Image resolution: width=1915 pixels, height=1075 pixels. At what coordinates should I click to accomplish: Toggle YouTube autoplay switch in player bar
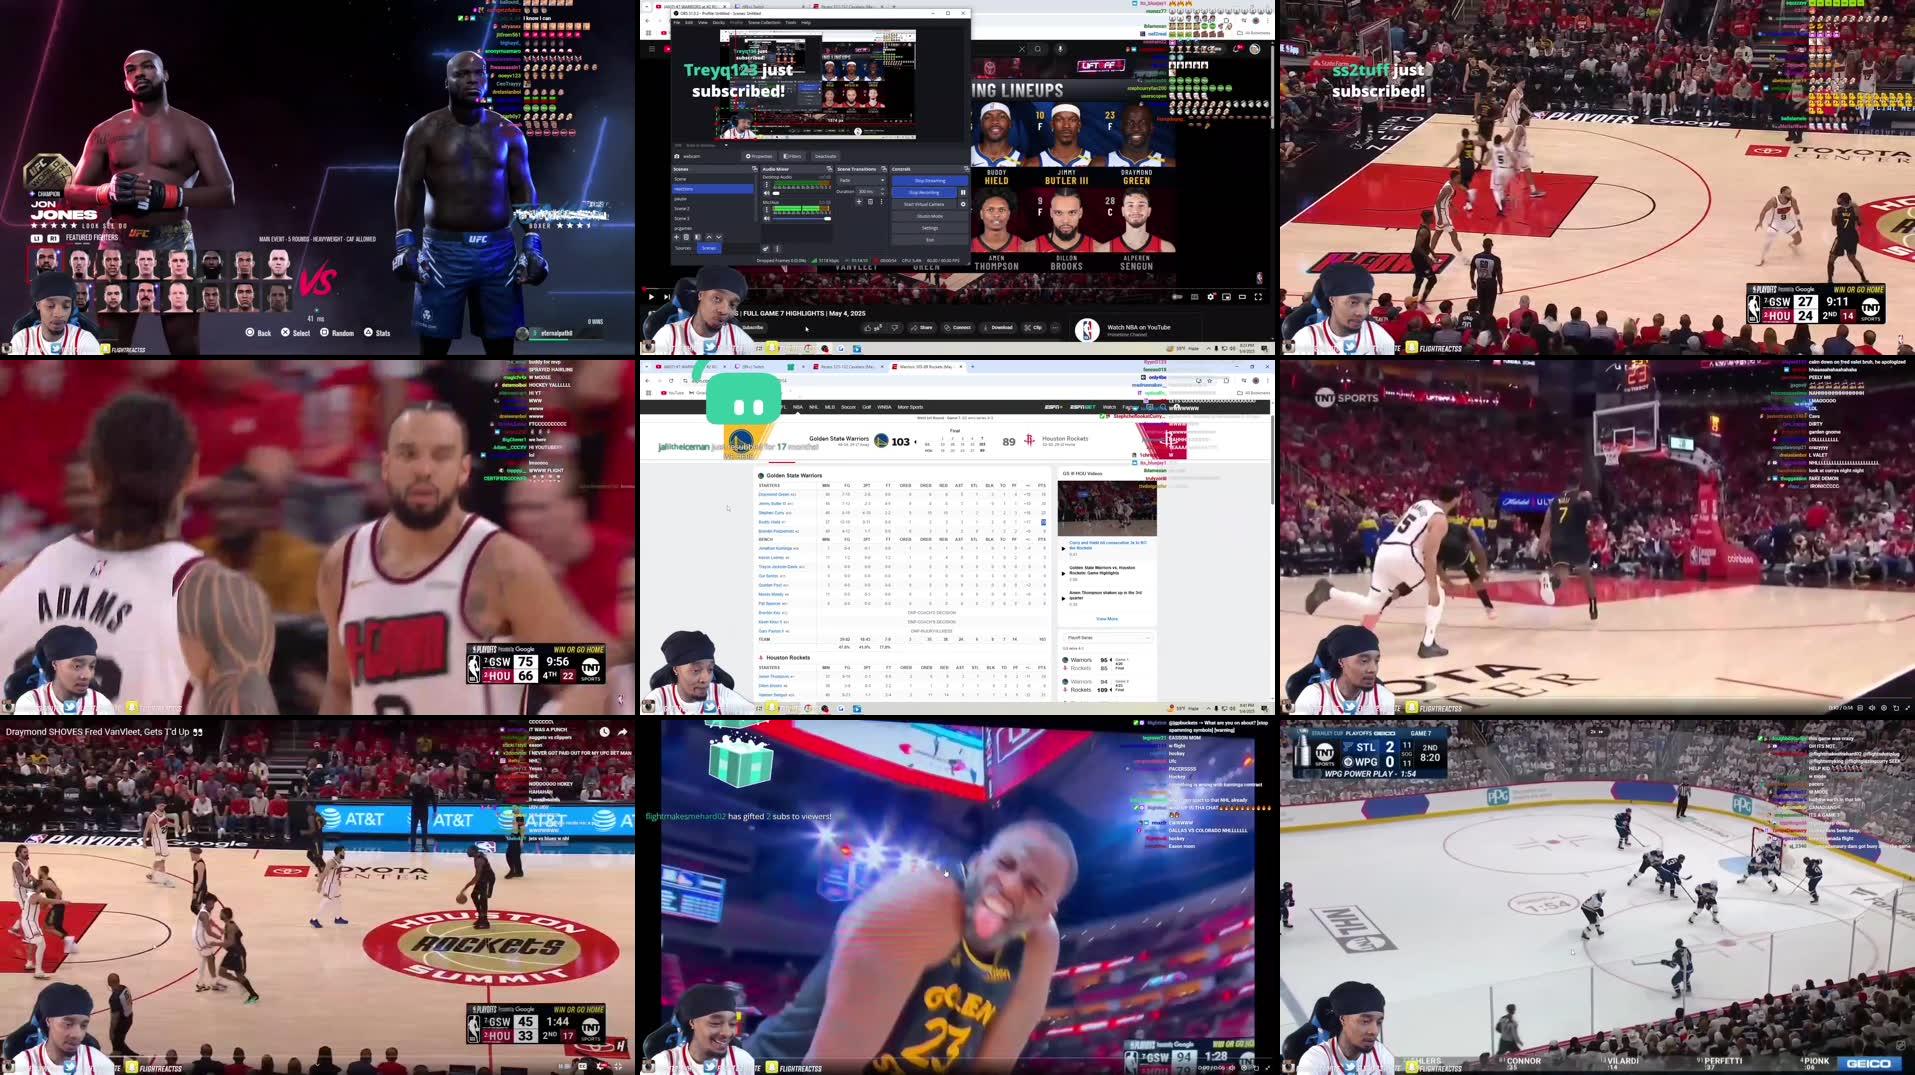[x=1177, y=297]
